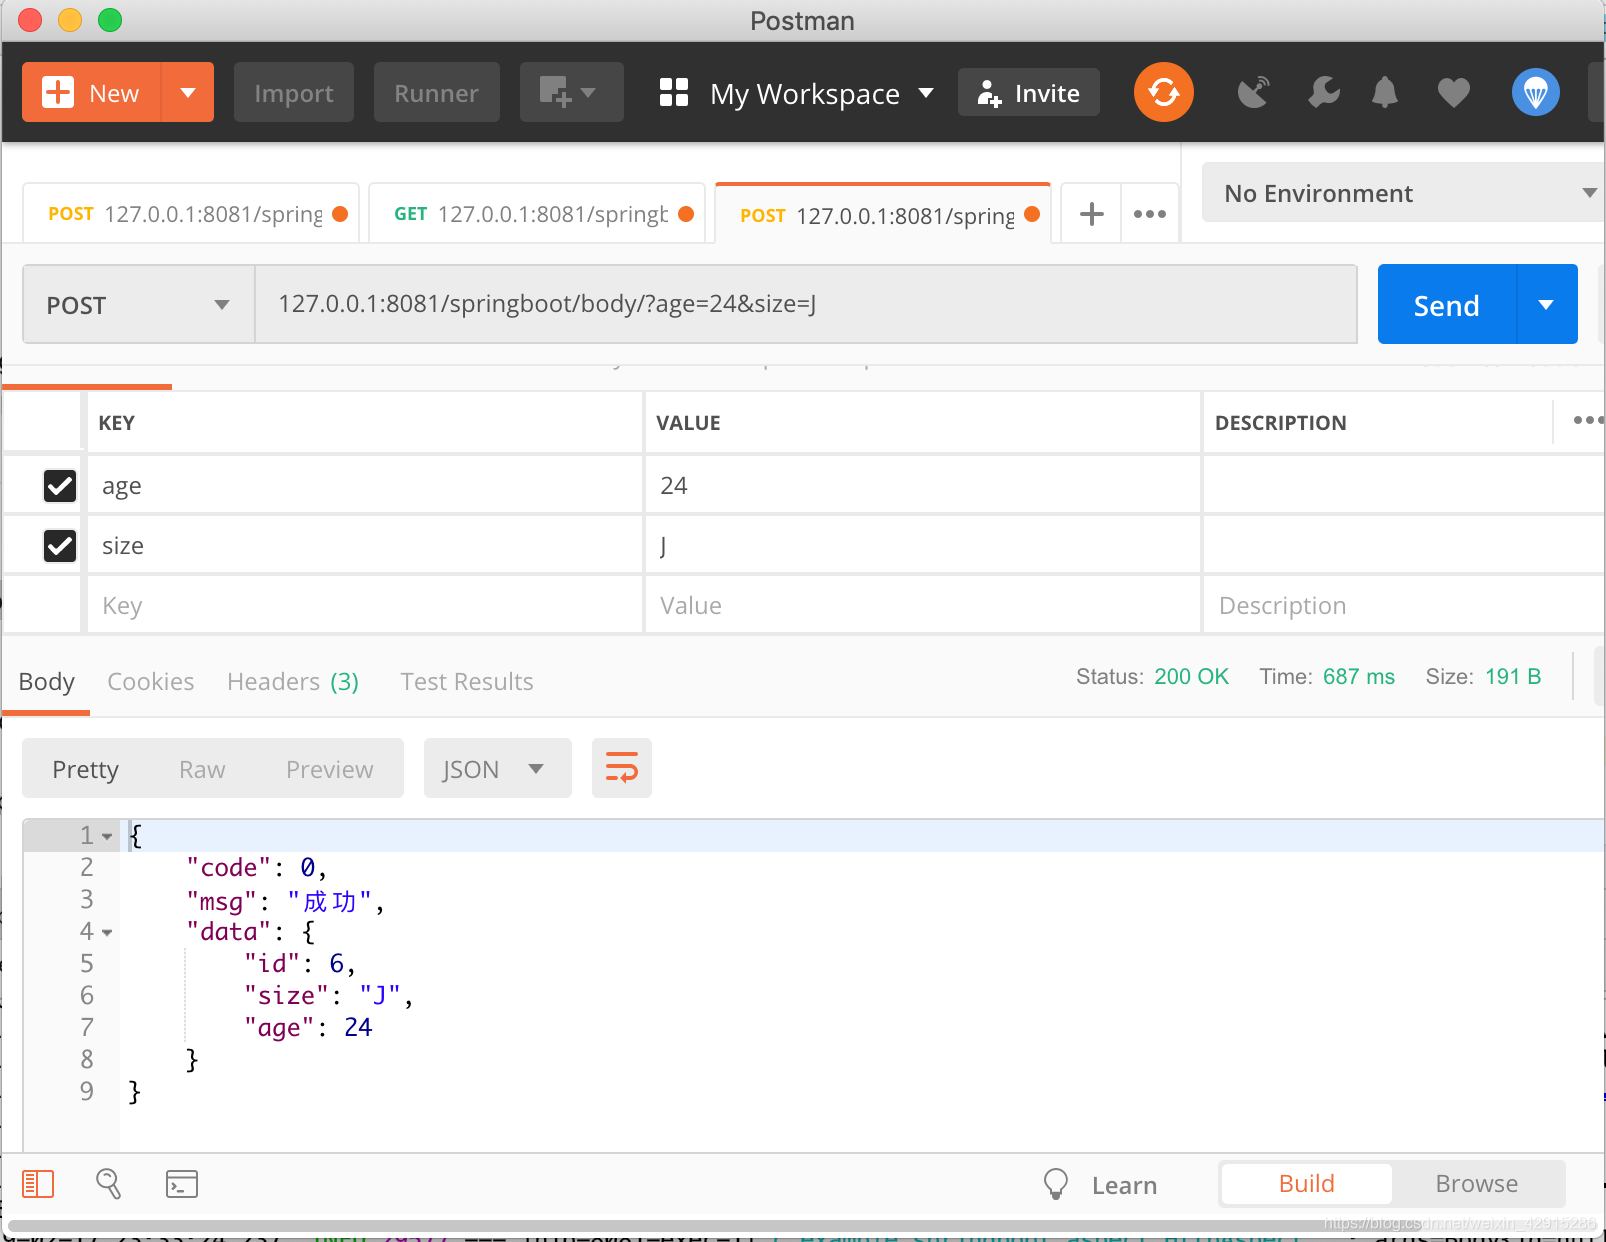Edit the size value J cell
This screenshot has height=1242, width=1606.
(922, 545)
